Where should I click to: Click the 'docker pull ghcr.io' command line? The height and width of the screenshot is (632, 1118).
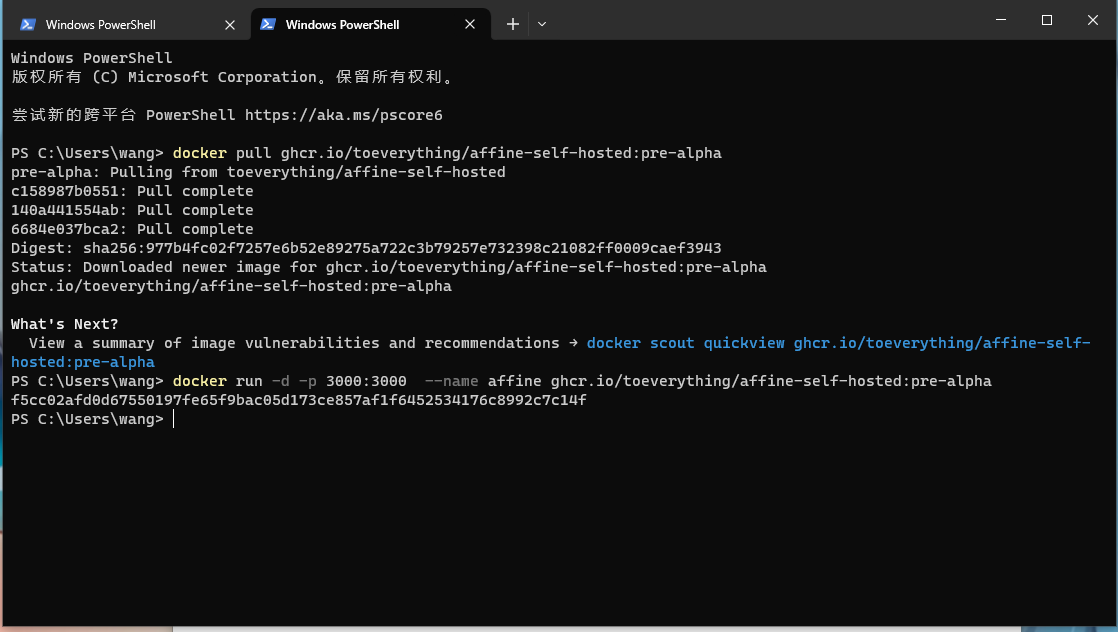(x=366, y=153)
